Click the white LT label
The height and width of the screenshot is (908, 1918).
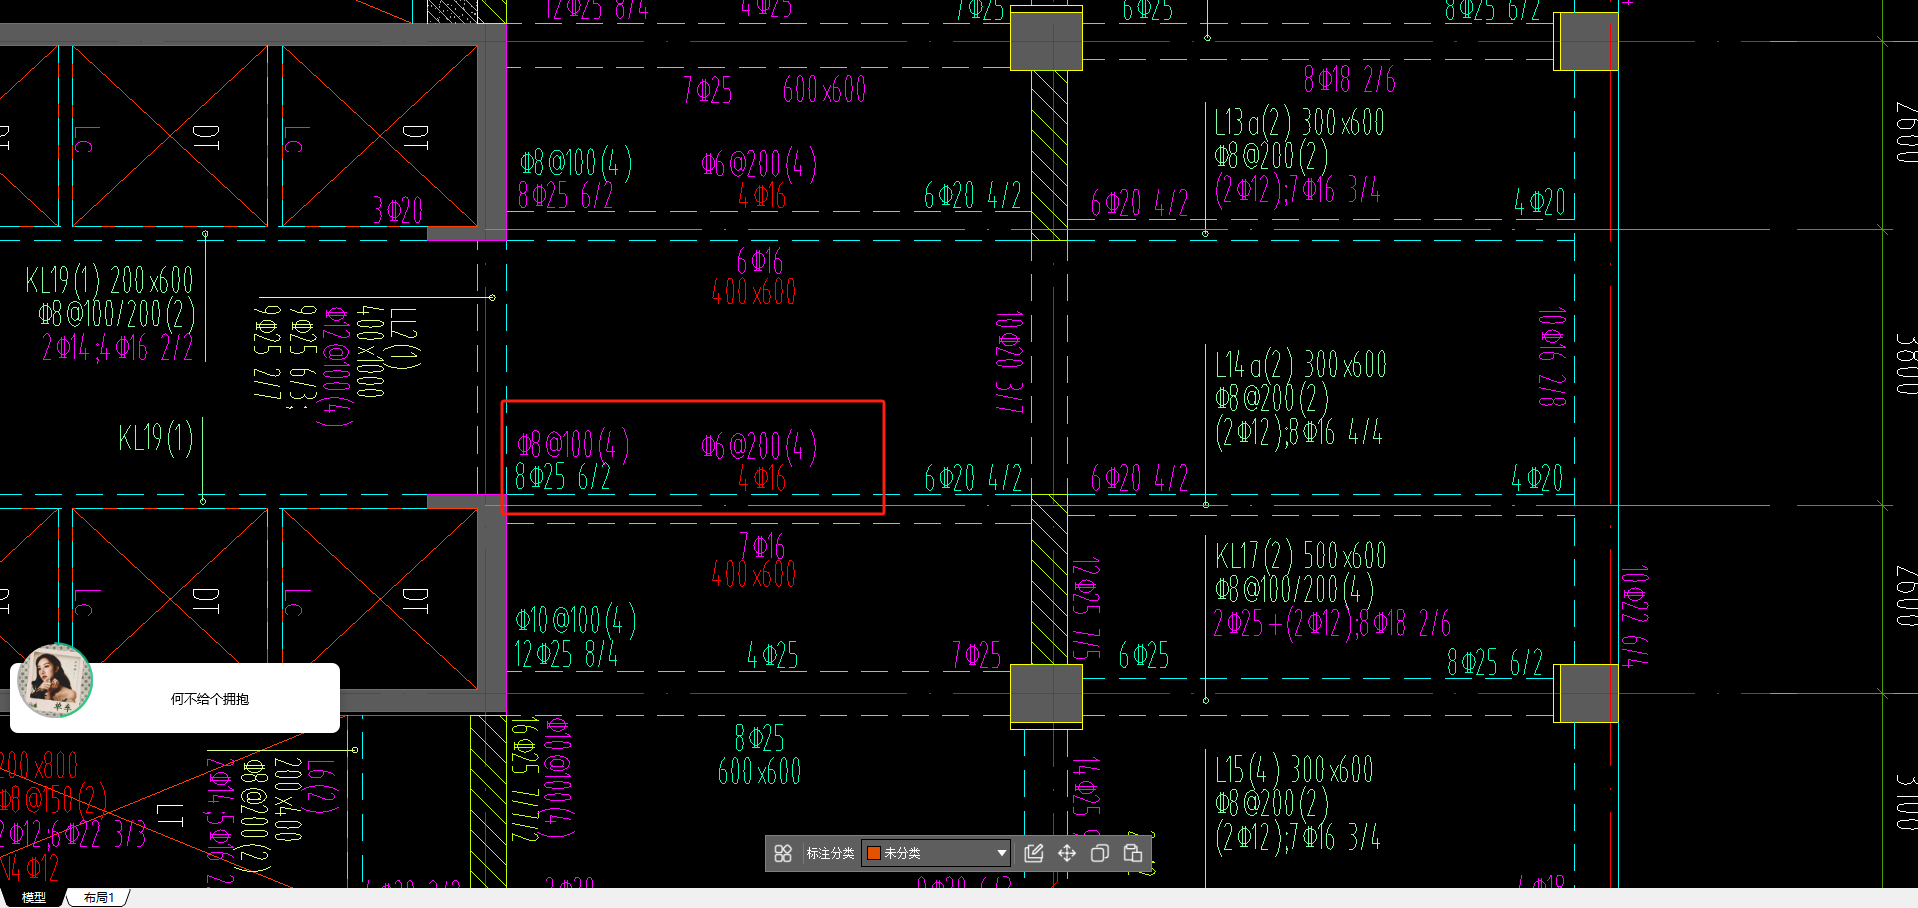(x=170, y=815)
